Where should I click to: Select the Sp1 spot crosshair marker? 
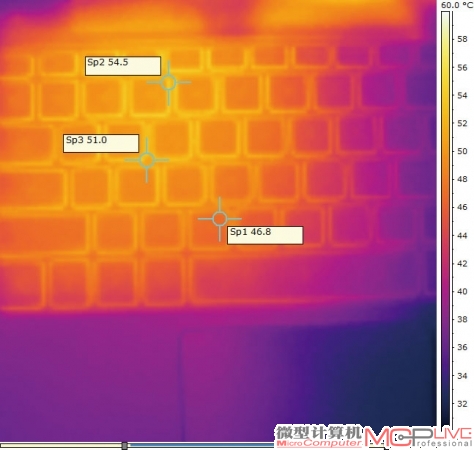point(220,219)
